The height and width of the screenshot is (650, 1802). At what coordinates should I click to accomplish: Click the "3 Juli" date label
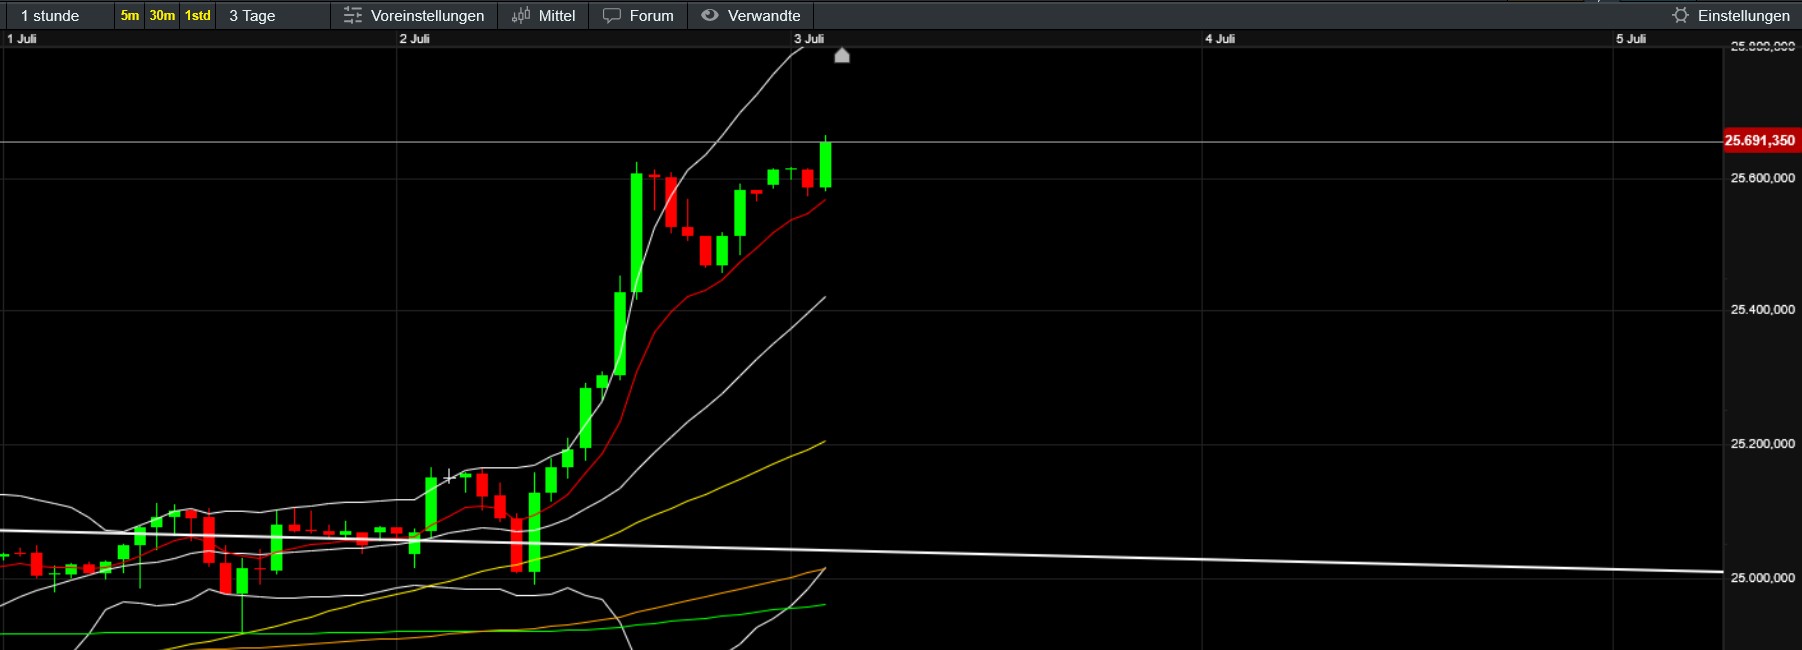[x=809, y=39]
